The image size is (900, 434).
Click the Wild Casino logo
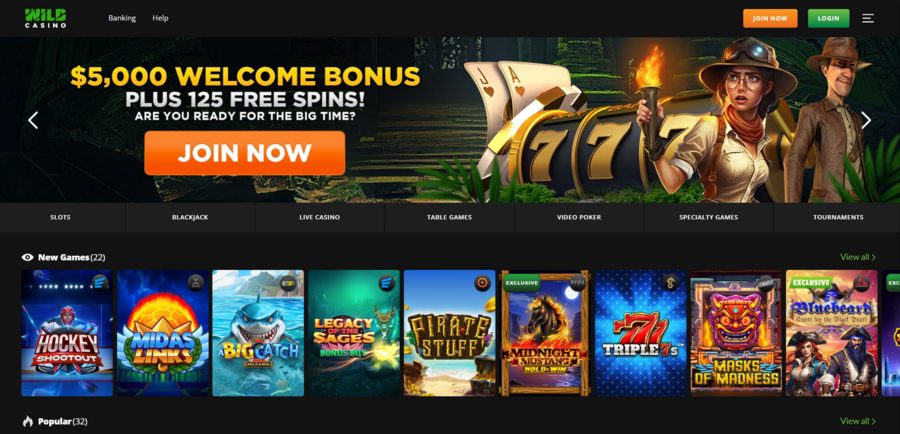45,18
